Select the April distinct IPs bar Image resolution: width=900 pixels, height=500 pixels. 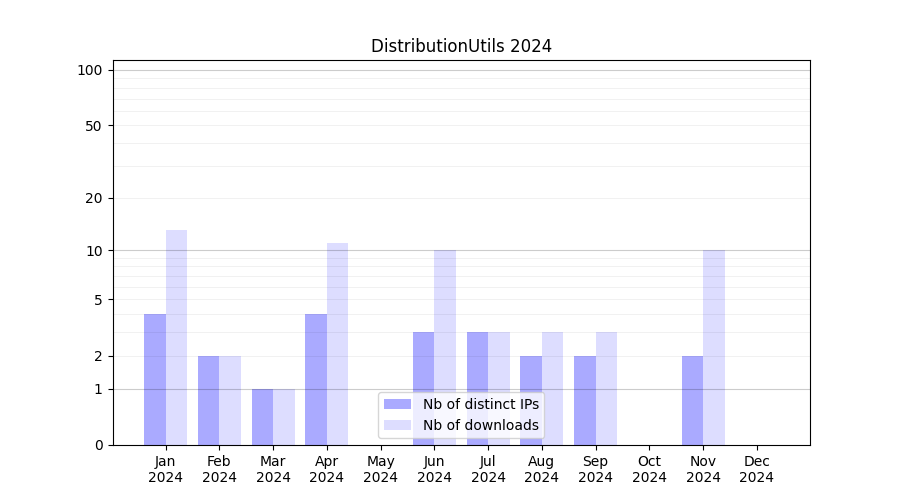(316, 379)
